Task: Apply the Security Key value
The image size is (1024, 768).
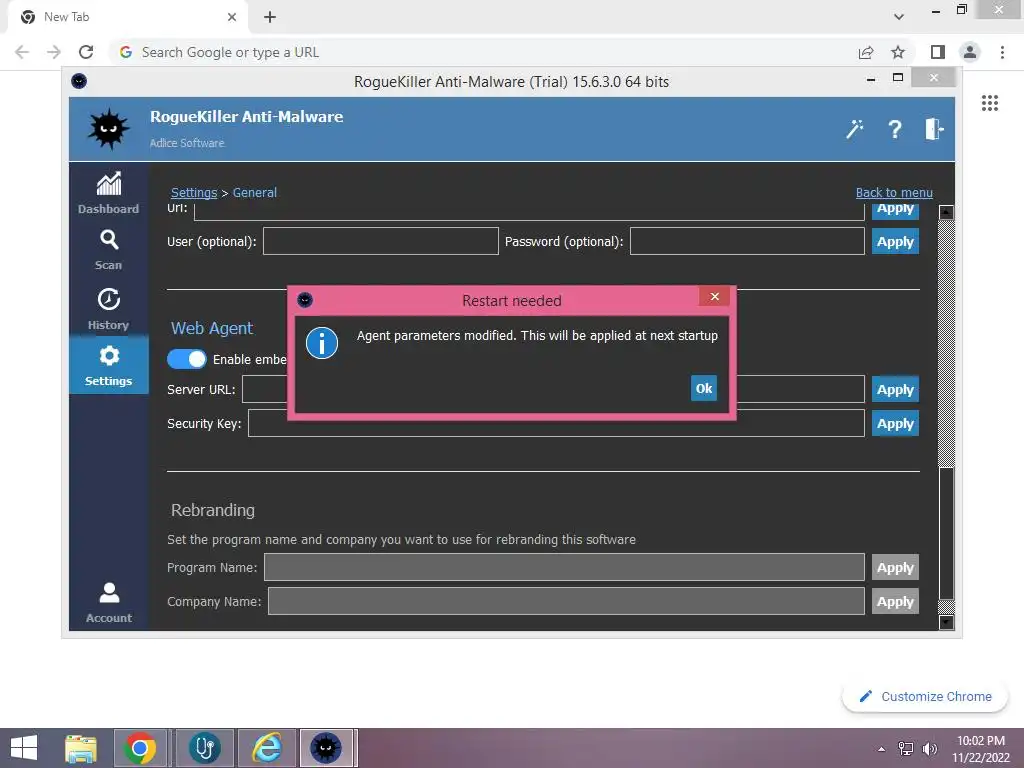Action: coord(895,424)
